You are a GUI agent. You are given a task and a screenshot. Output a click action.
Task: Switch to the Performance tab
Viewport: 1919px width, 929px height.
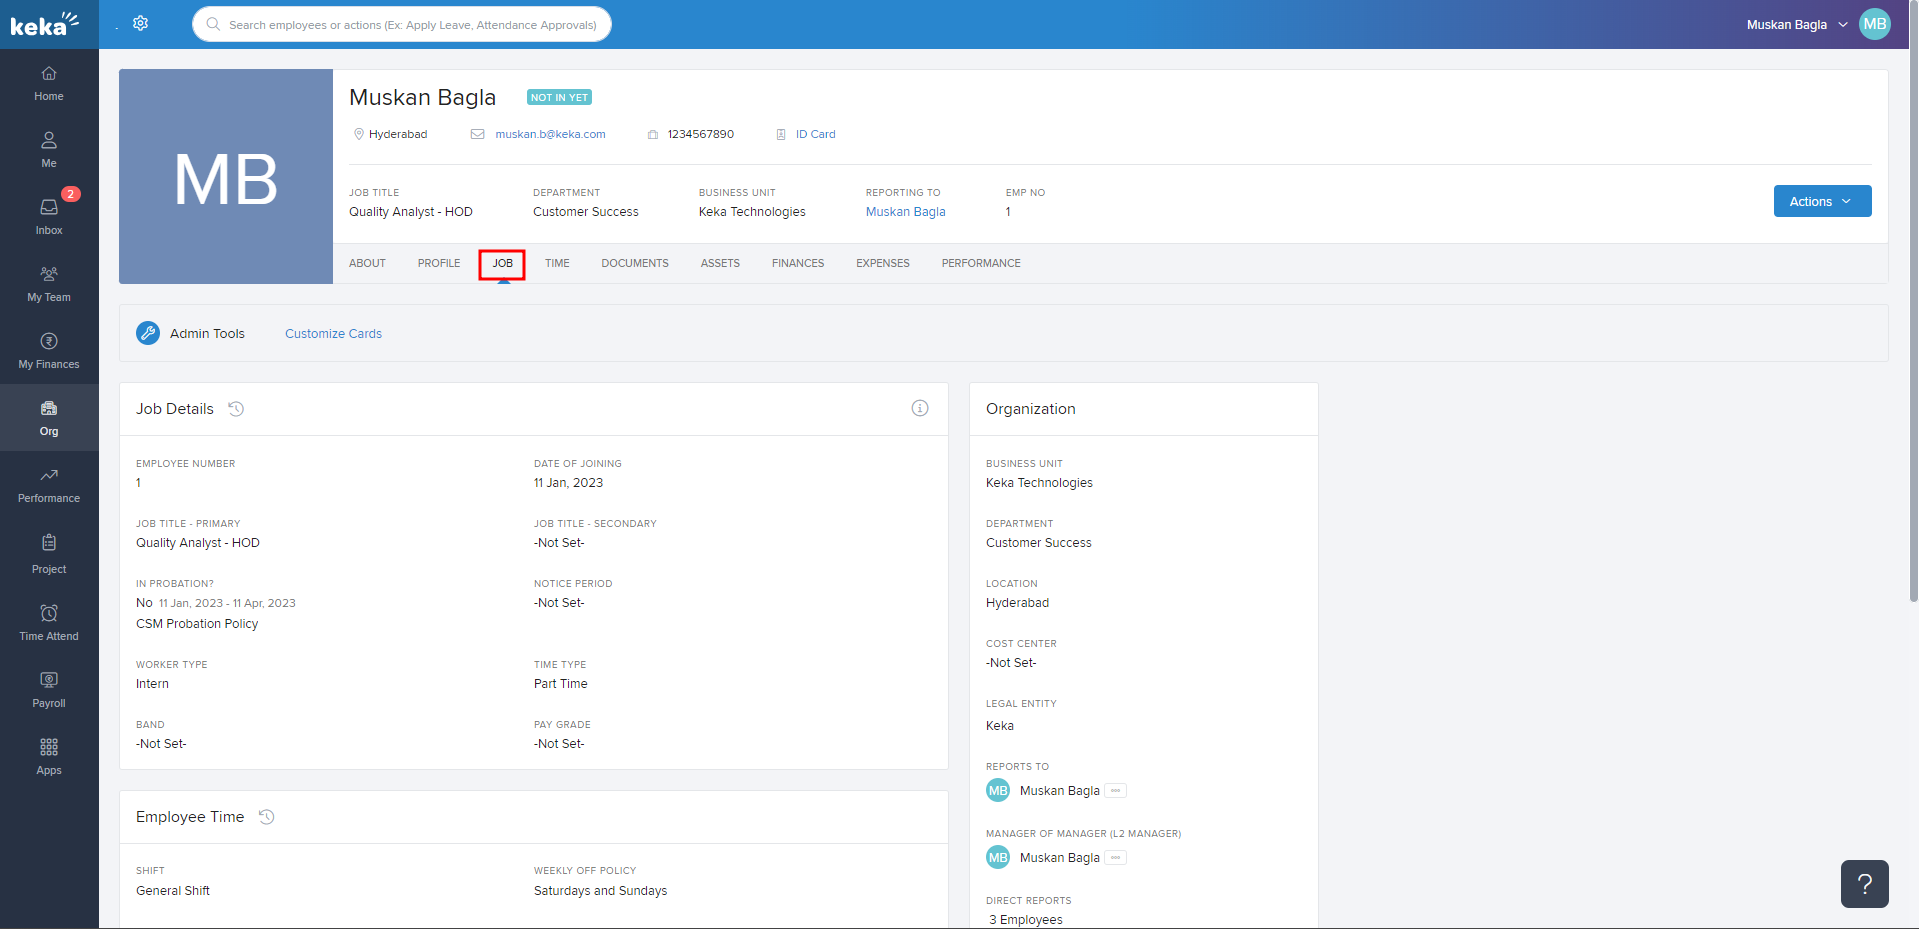point(981,263)
